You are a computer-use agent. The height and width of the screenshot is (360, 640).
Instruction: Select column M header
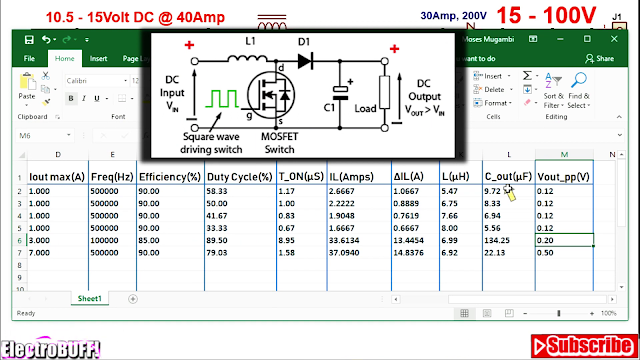tap(564, 154)
